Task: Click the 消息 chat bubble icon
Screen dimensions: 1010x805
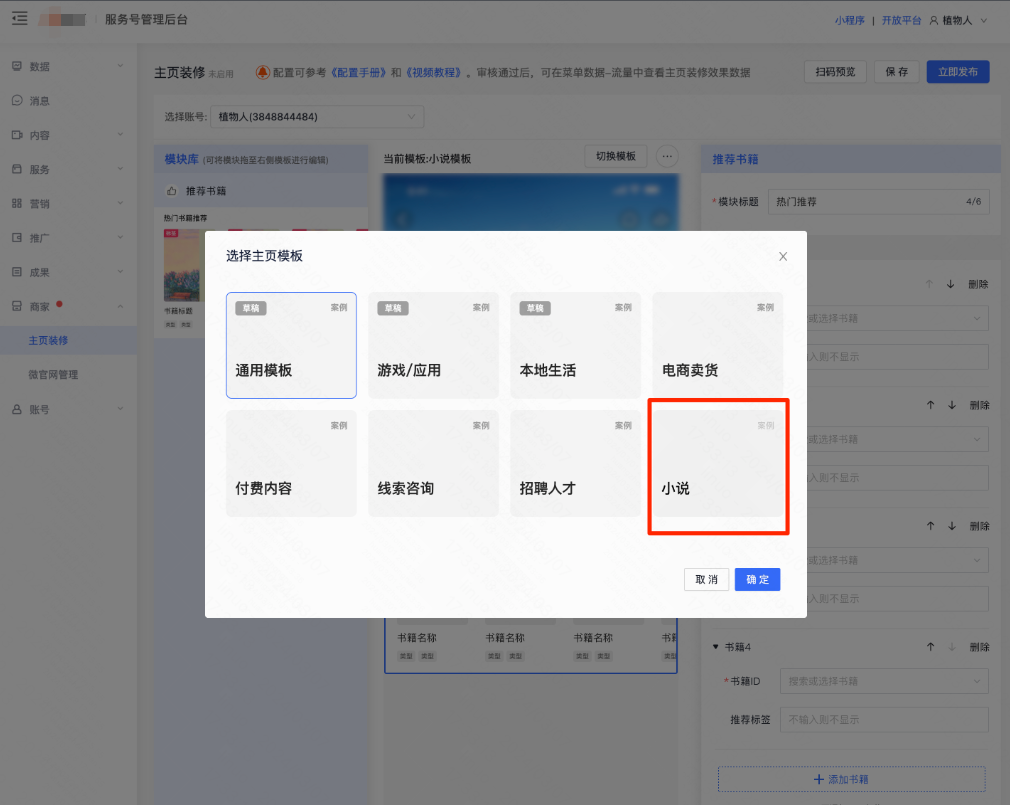Action: click(17, 101)
